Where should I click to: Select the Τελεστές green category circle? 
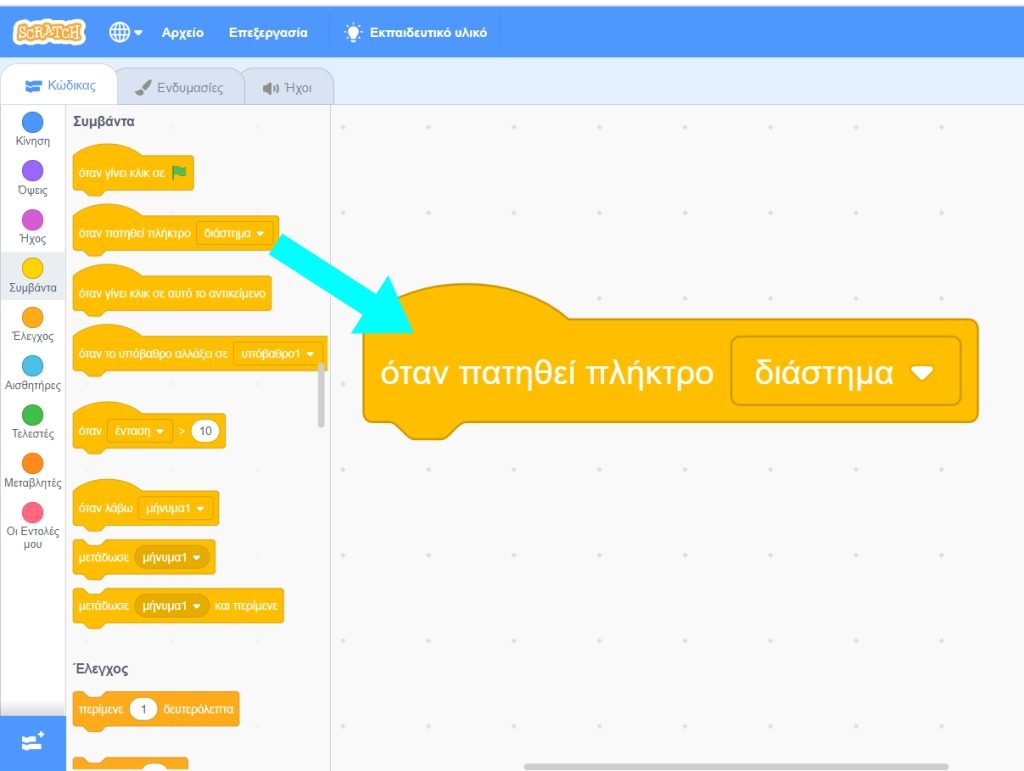pos(33,414)
